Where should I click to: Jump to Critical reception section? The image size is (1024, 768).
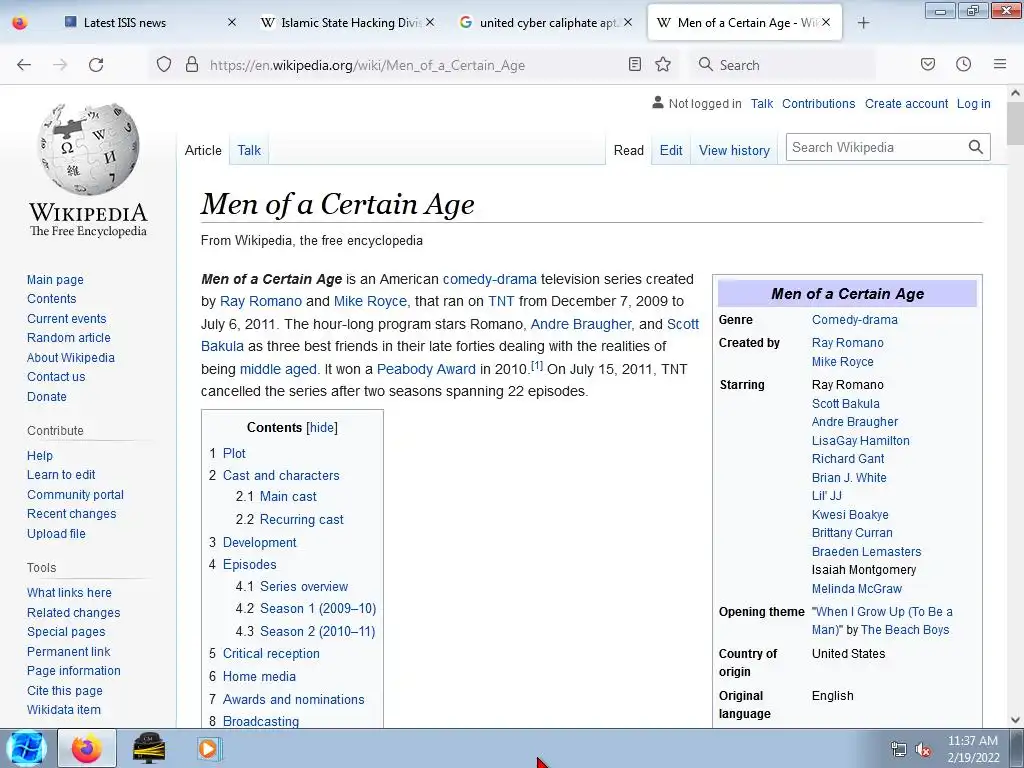point(271,654)
